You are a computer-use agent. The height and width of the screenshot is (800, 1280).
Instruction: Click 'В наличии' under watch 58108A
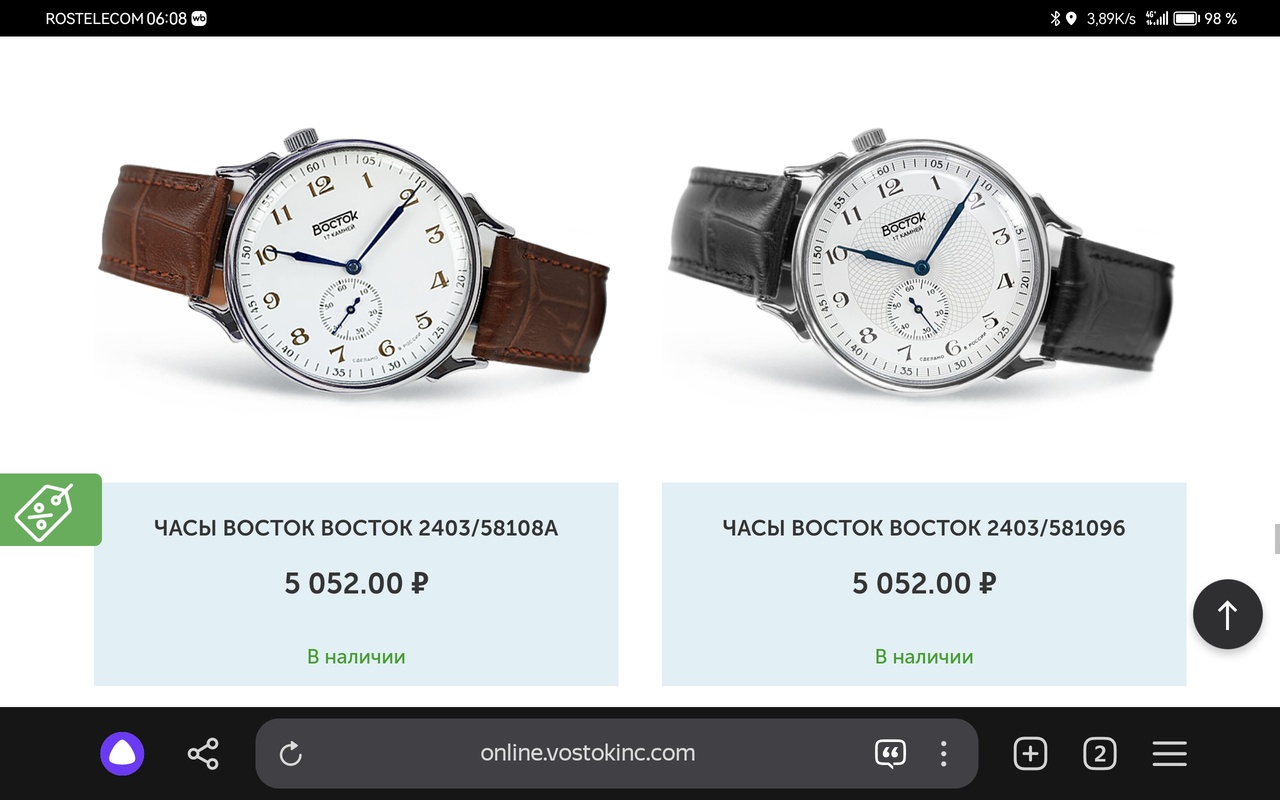coord(356,657)
